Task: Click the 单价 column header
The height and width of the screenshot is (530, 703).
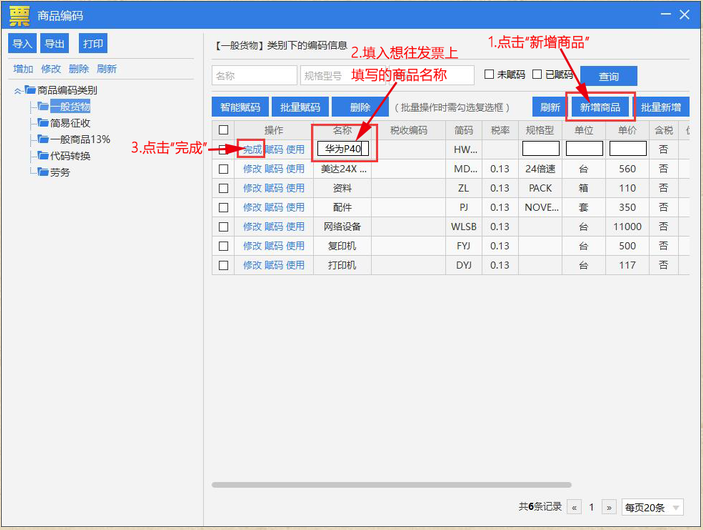Action: (627, 130)
